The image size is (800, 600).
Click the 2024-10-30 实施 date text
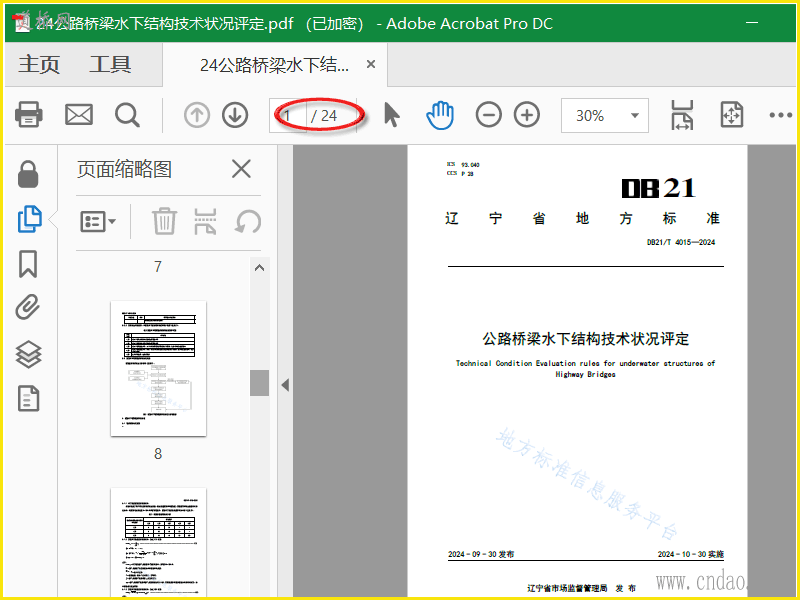pyautogui.click(x=691, y=554)
